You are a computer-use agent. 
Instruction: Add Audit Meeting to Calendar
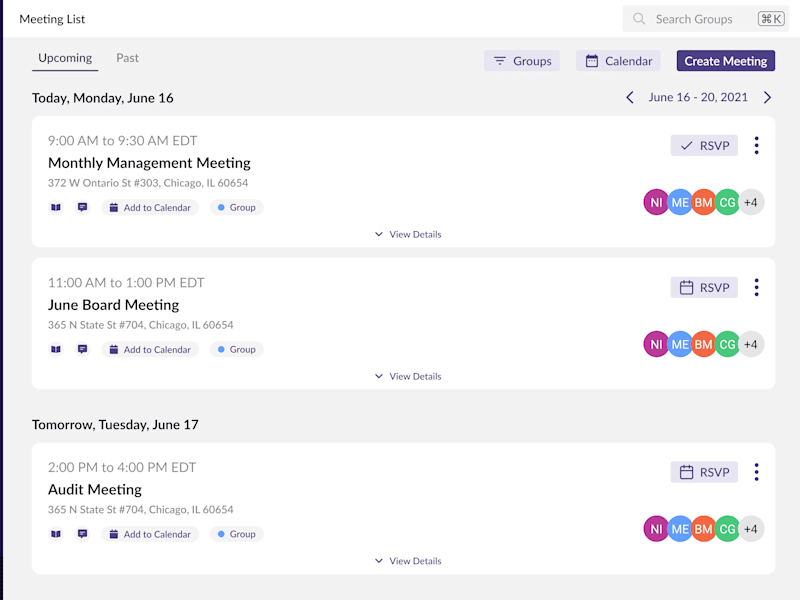pos(150,534)
